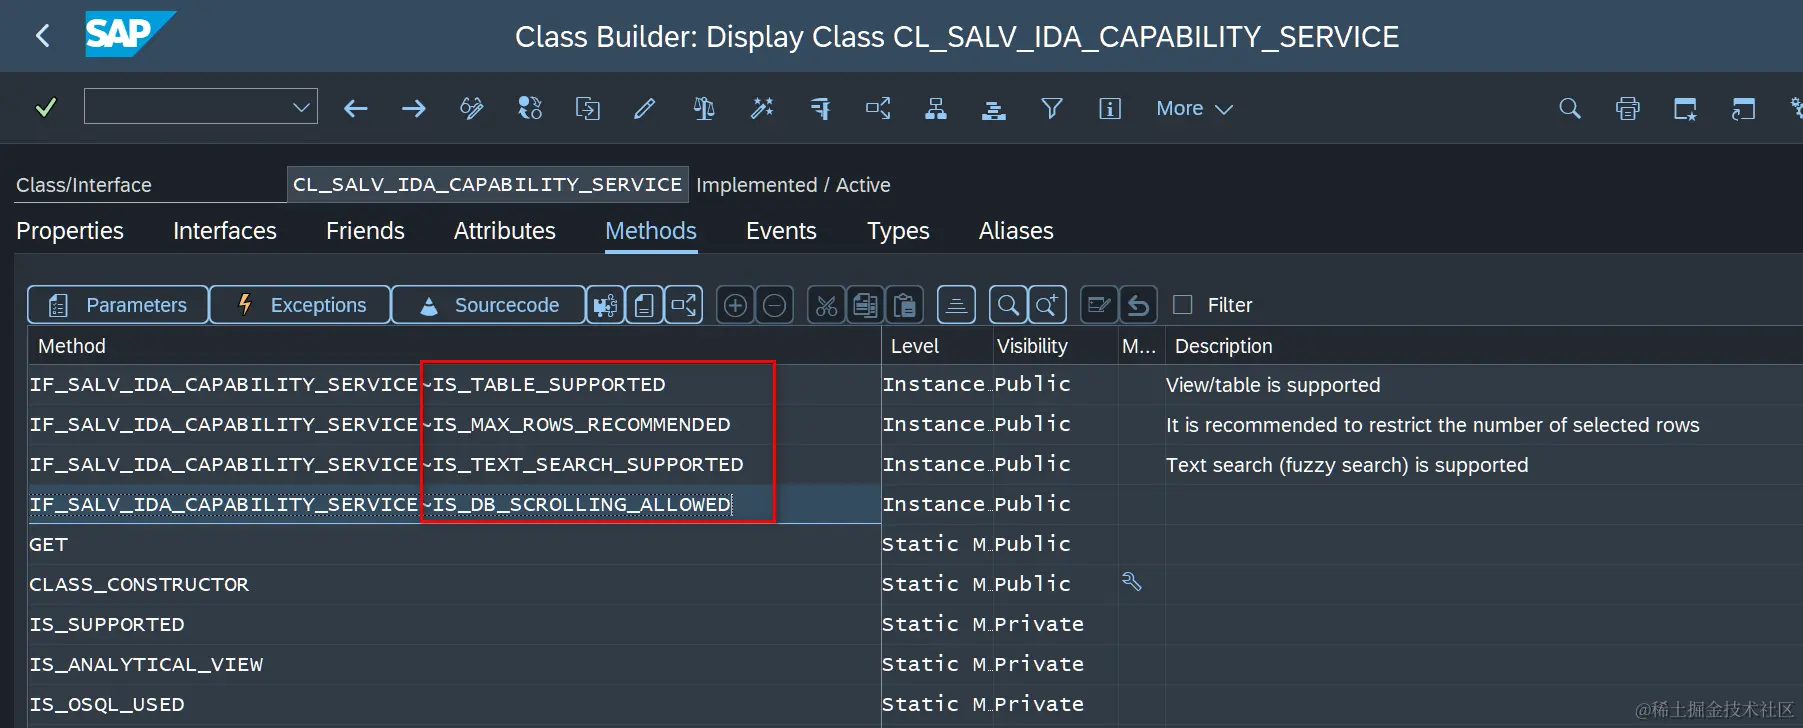Click the Check syntax document-arrow icon
This screenshot has height=728, width=1803.
pyautogui.click(x=588, y=108)
